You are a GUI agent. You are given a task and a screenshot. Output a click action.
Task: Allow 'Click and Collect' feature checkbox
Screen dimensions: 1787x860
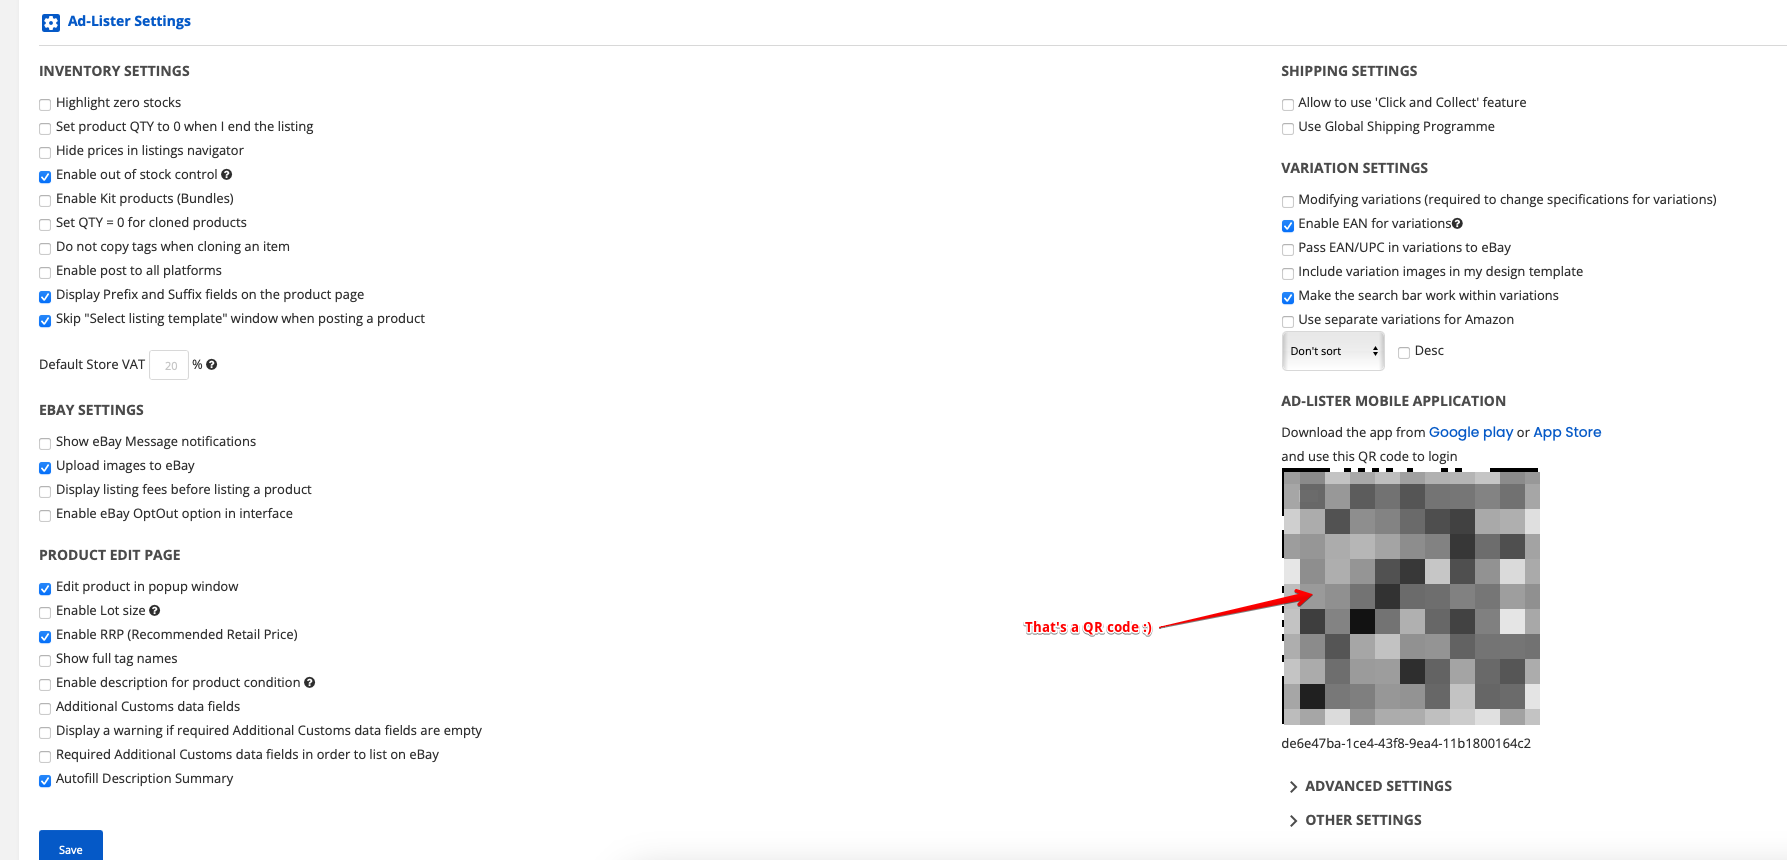tap(1288, 104)
